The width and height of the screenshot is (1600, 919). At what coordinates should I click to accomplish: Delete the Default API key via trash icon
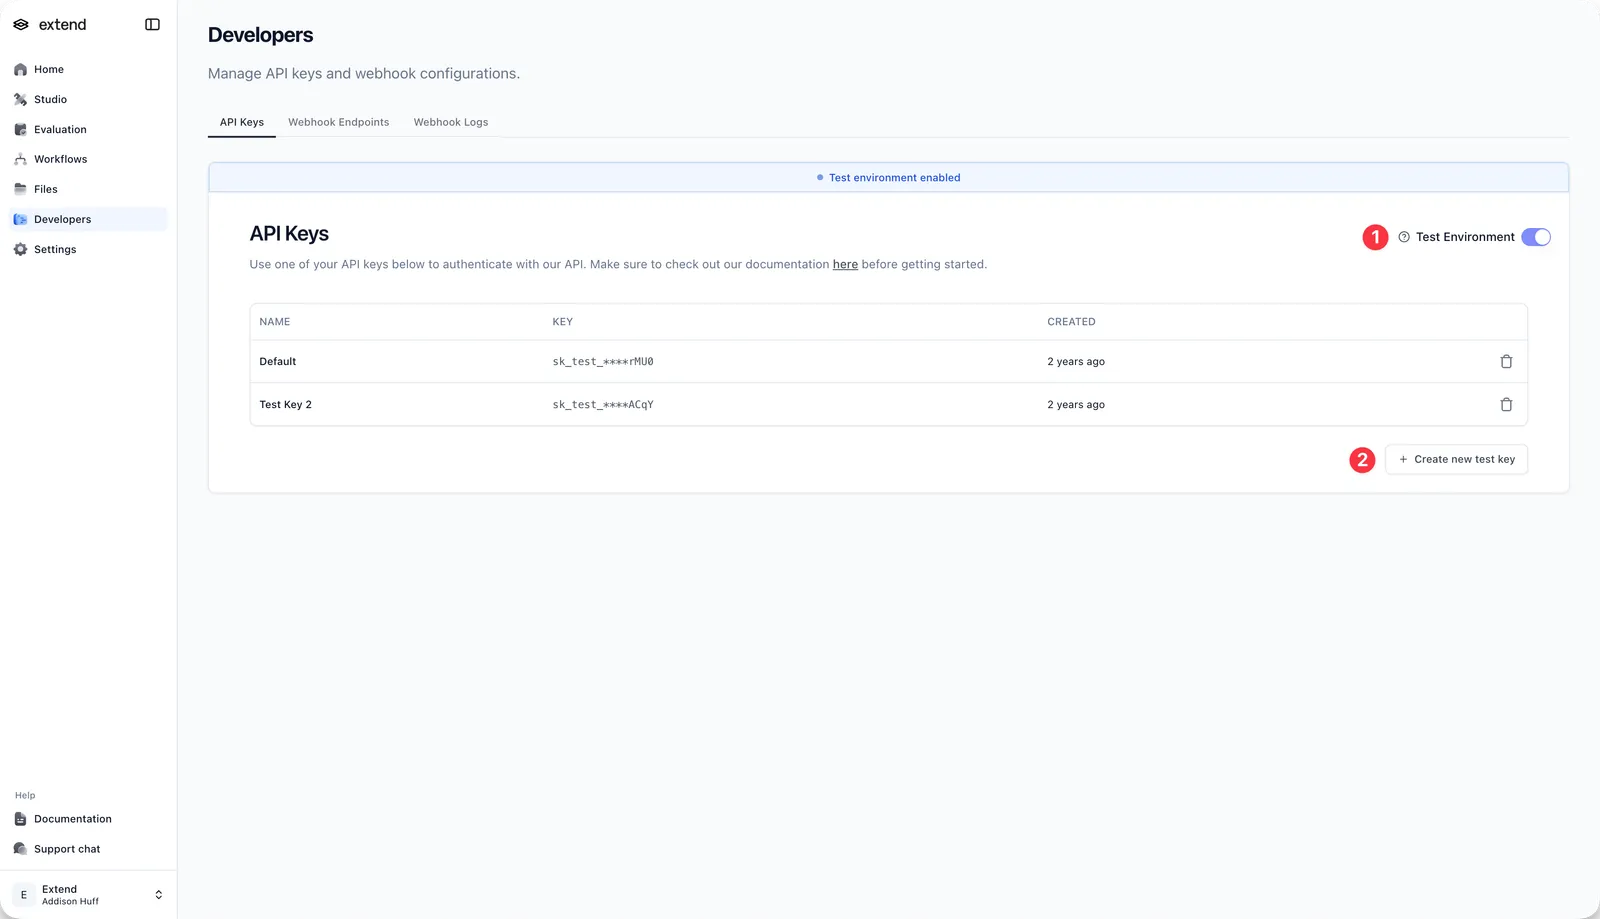click(1506, 362)
